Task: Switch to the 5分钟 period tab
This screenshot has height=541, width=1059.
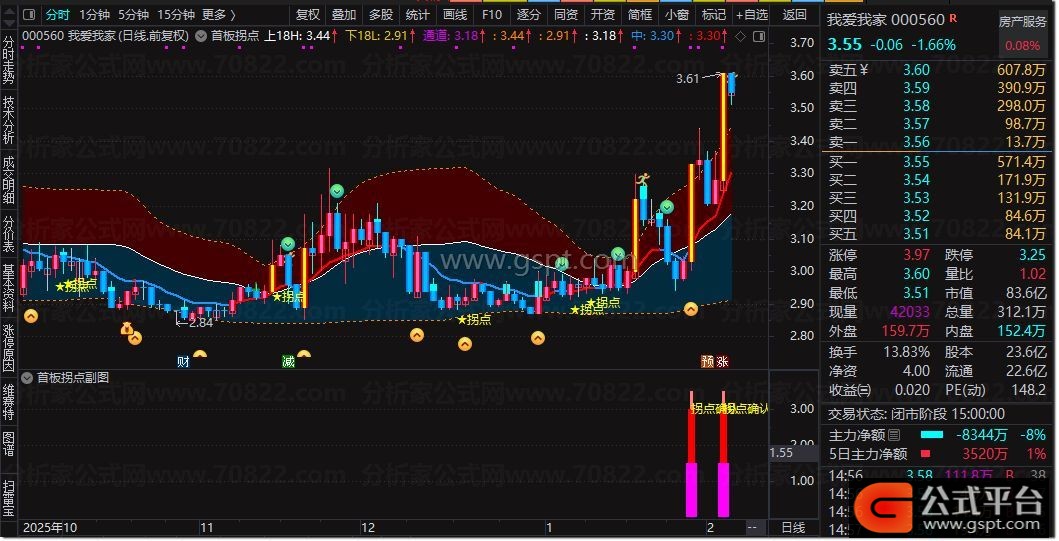Action: 134,15
